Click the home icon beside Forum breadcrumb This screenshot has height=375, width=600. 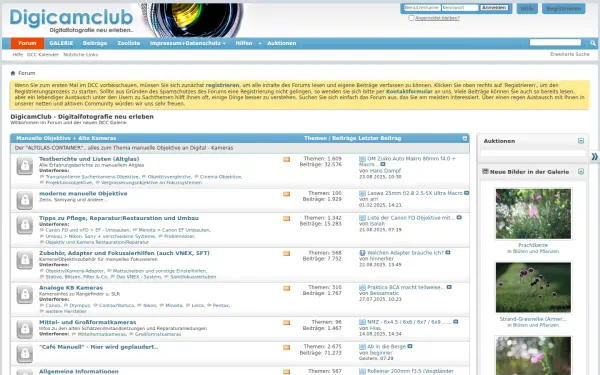click(13, 73)
